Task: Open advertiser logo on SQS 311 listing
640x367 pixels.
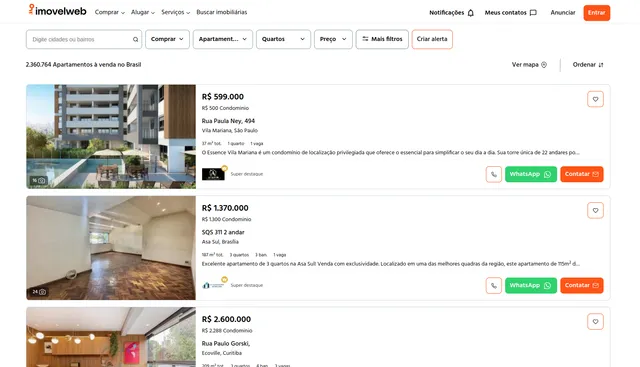Action: pyautogui.click(x=213, y=285)
